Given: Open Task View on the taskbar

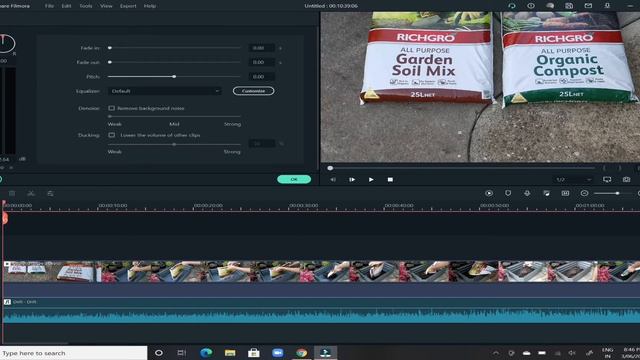Looking at the screenshot, I should click(x=182, y=353).
